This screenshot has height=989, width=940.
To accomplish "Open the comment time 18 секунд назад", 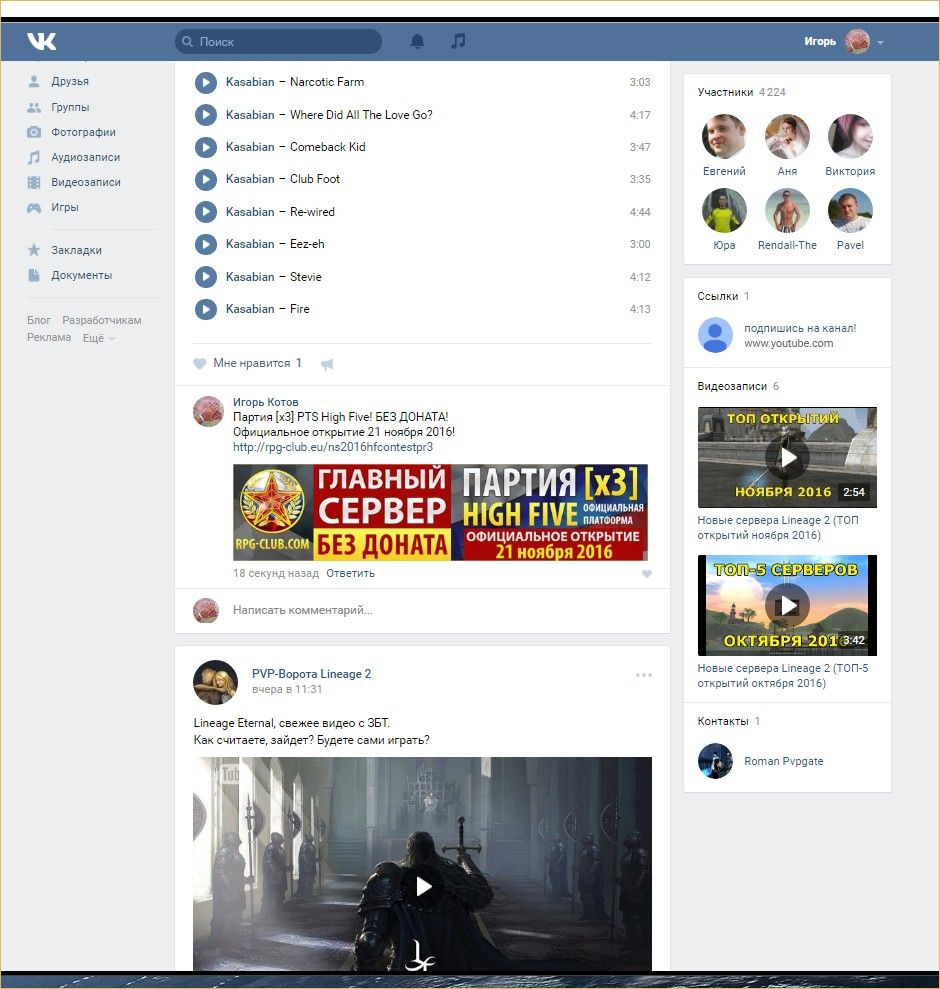I will [x=276, y=573].
